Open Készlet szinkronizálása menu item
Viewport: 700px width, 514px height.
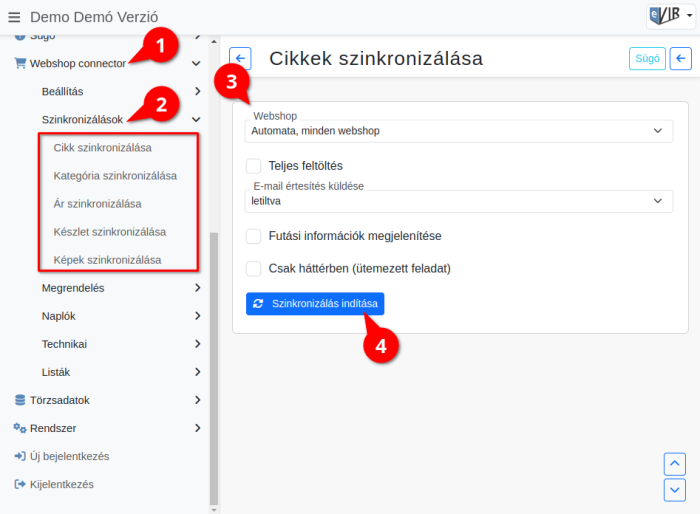click(110, 232)
